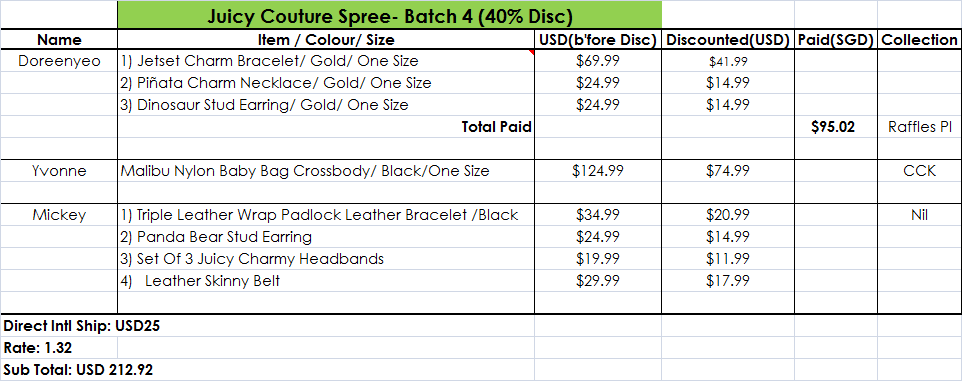
Task: Click red comment marker on Jetset Charm Bracelet
Action: click(531, 53)
